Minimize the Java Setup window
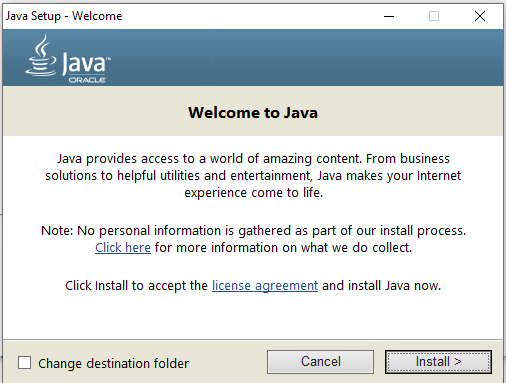 tap(389, 16)
